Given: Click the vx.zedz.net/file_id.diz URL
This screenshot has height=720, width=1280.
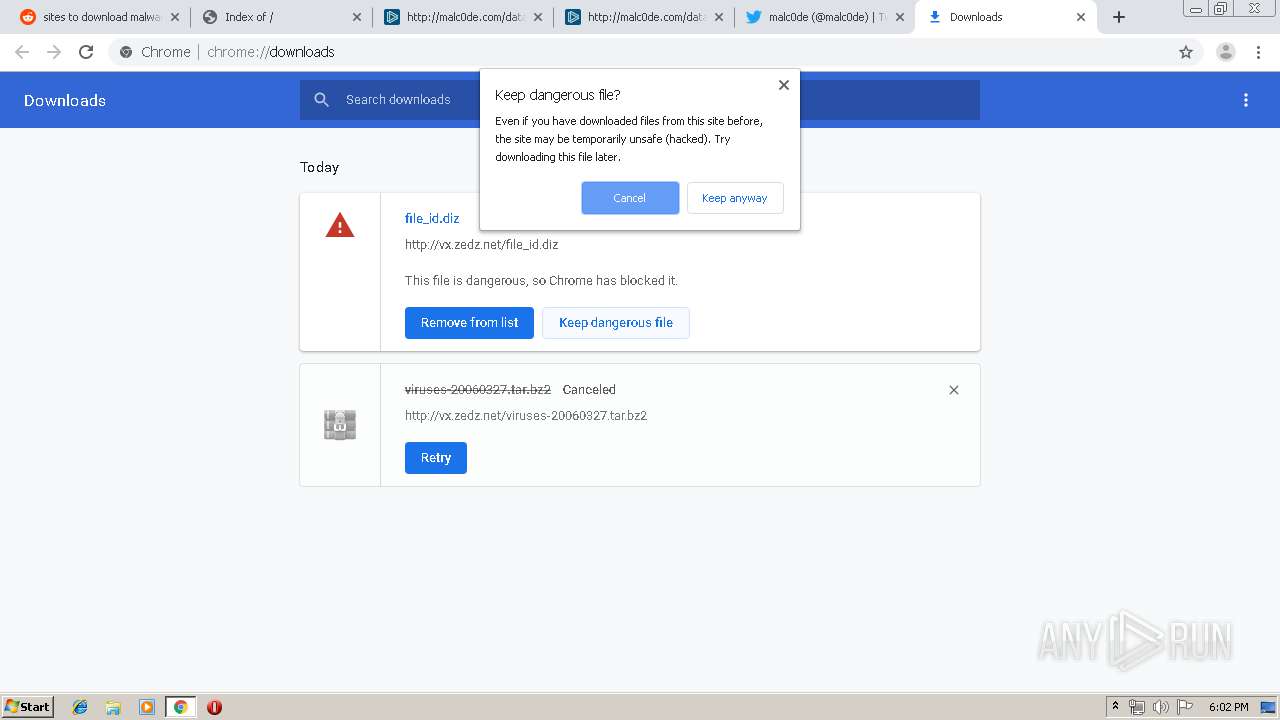Looking at the screenshot, I should coord(481,244).
